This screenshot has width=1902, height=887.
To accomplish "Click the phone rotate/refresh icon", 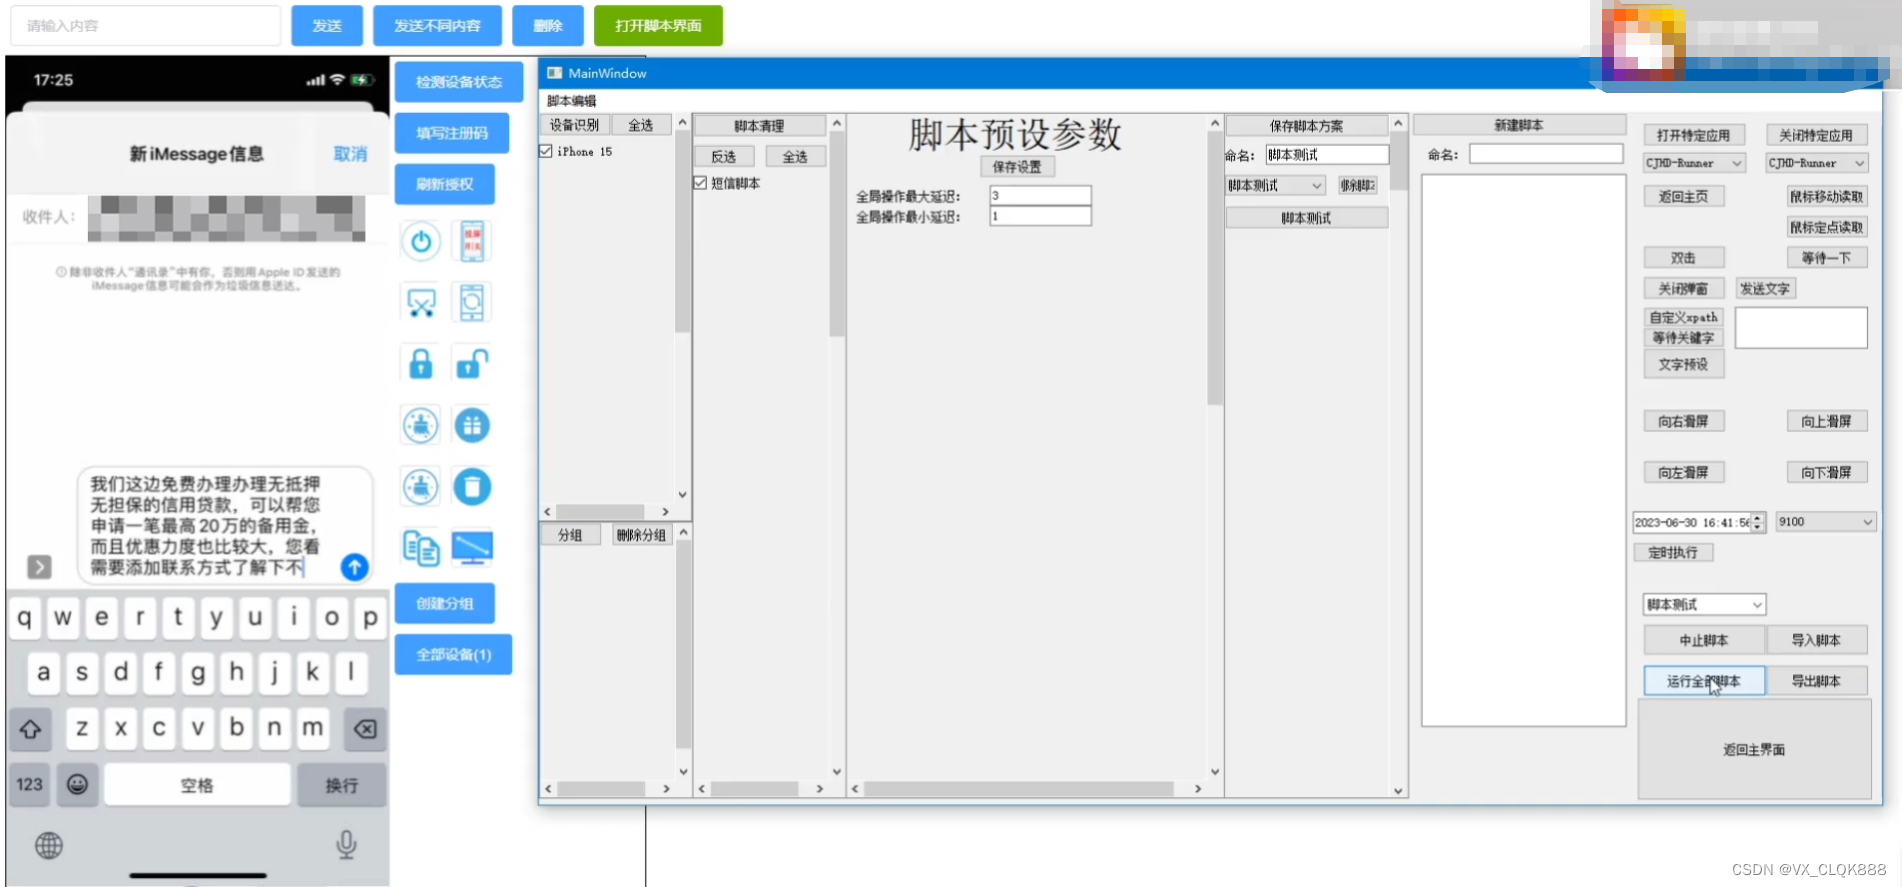I will click(x=472, y=302).
